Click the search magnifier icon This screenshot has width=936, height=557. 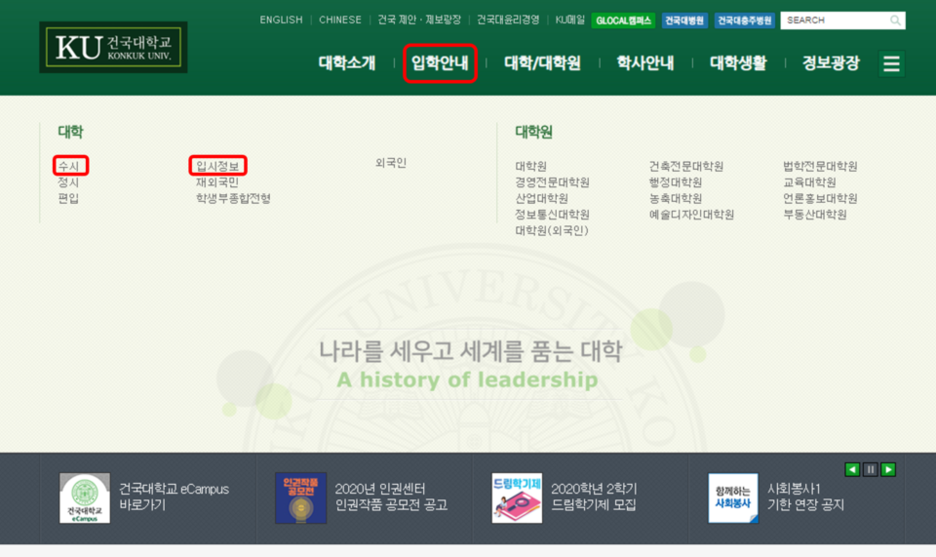pyautogui.click(x=895, y=20)
